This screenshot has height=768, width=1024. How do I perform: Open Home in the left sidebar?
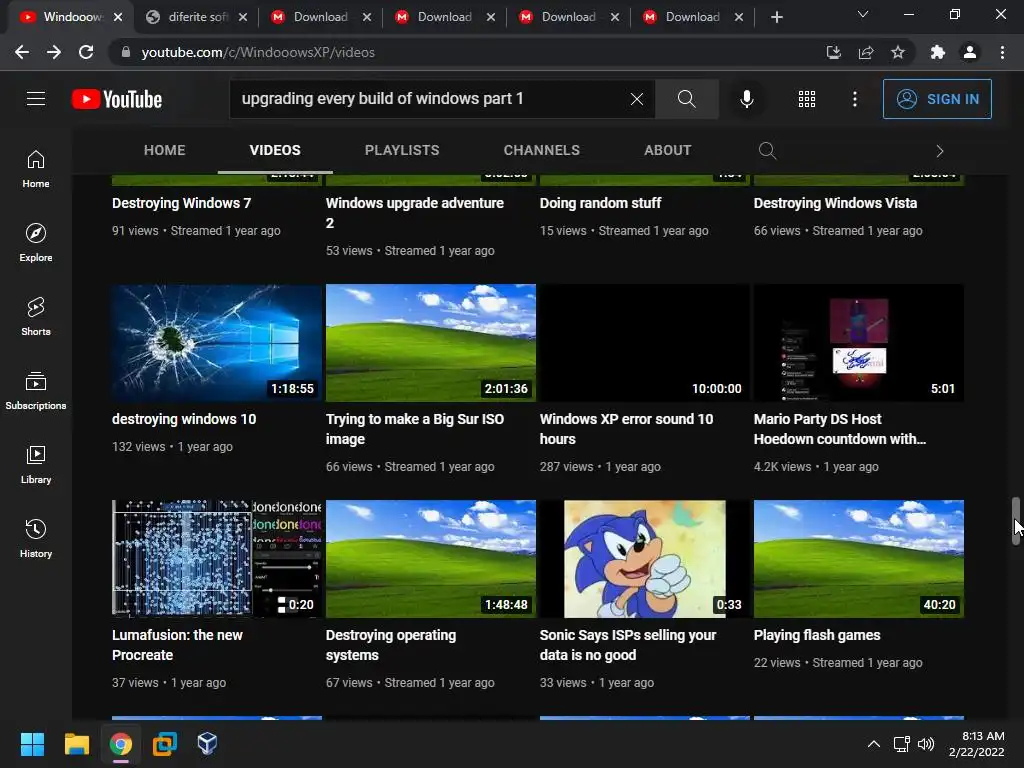(36, 169)
